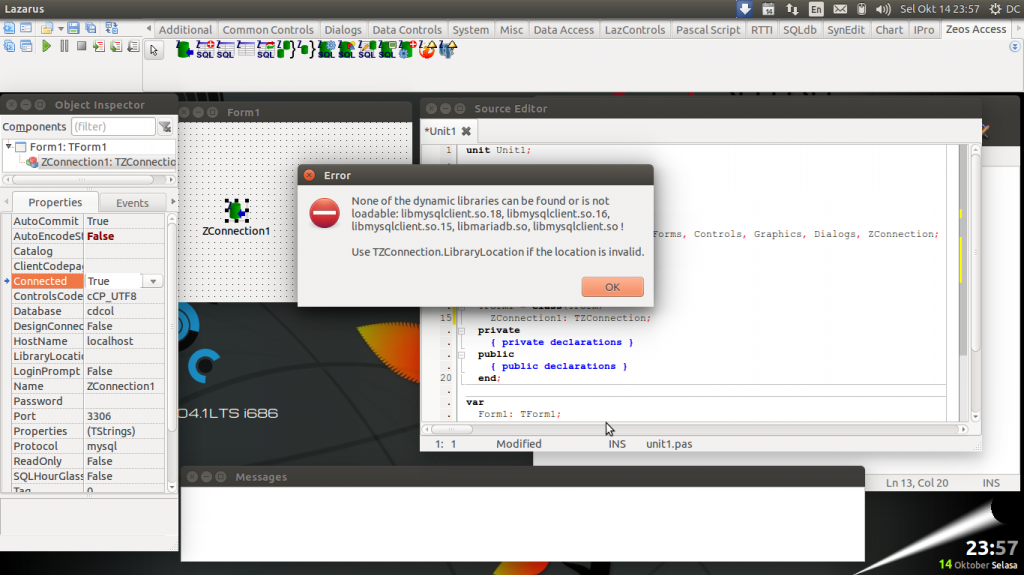The image size is (1024, 575).
Task: Choose the TZStoredProc component icon
Action: (327, 49)
